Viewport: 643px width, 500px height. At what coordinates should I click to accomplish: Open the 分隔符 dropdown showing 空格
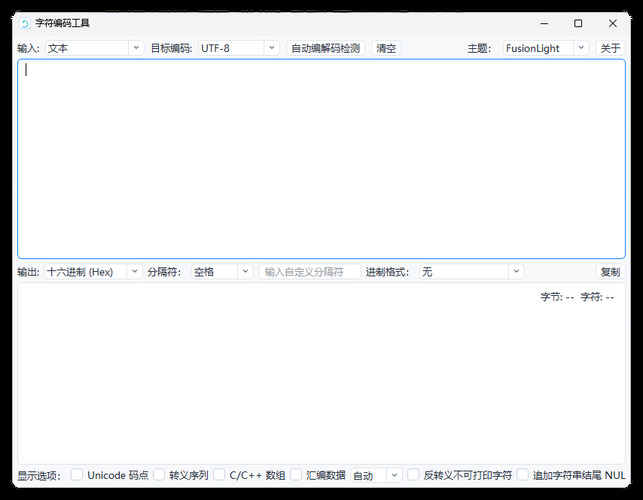coord(222,271)
